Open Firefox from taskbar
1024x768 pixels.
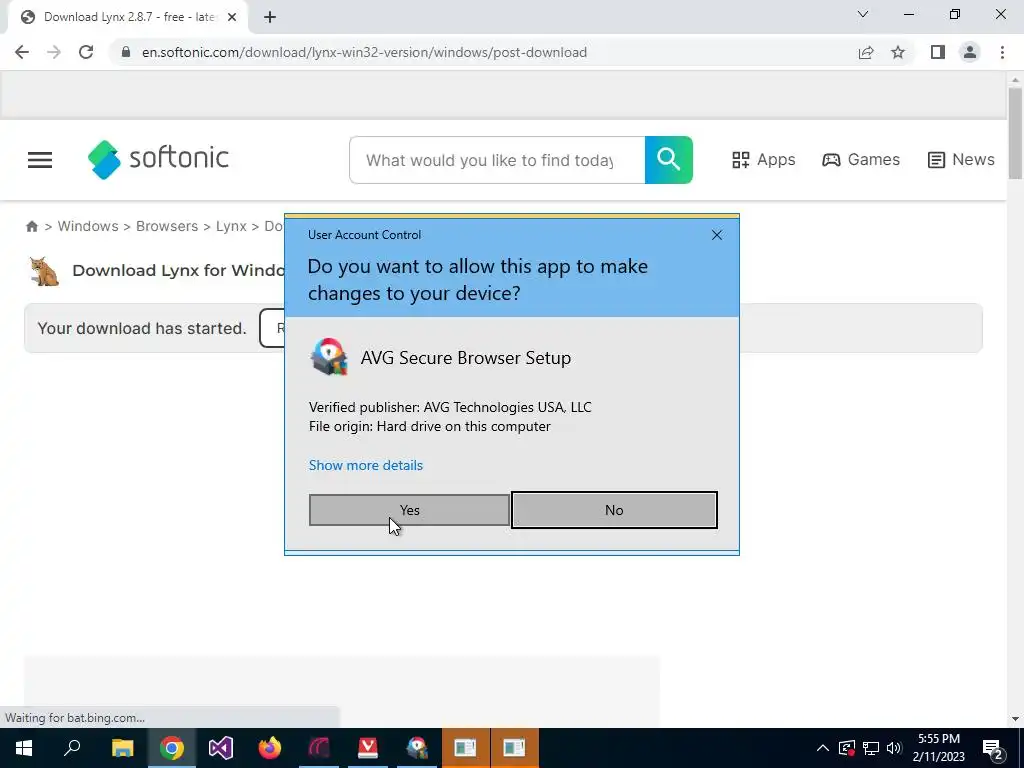click(270, 748)
